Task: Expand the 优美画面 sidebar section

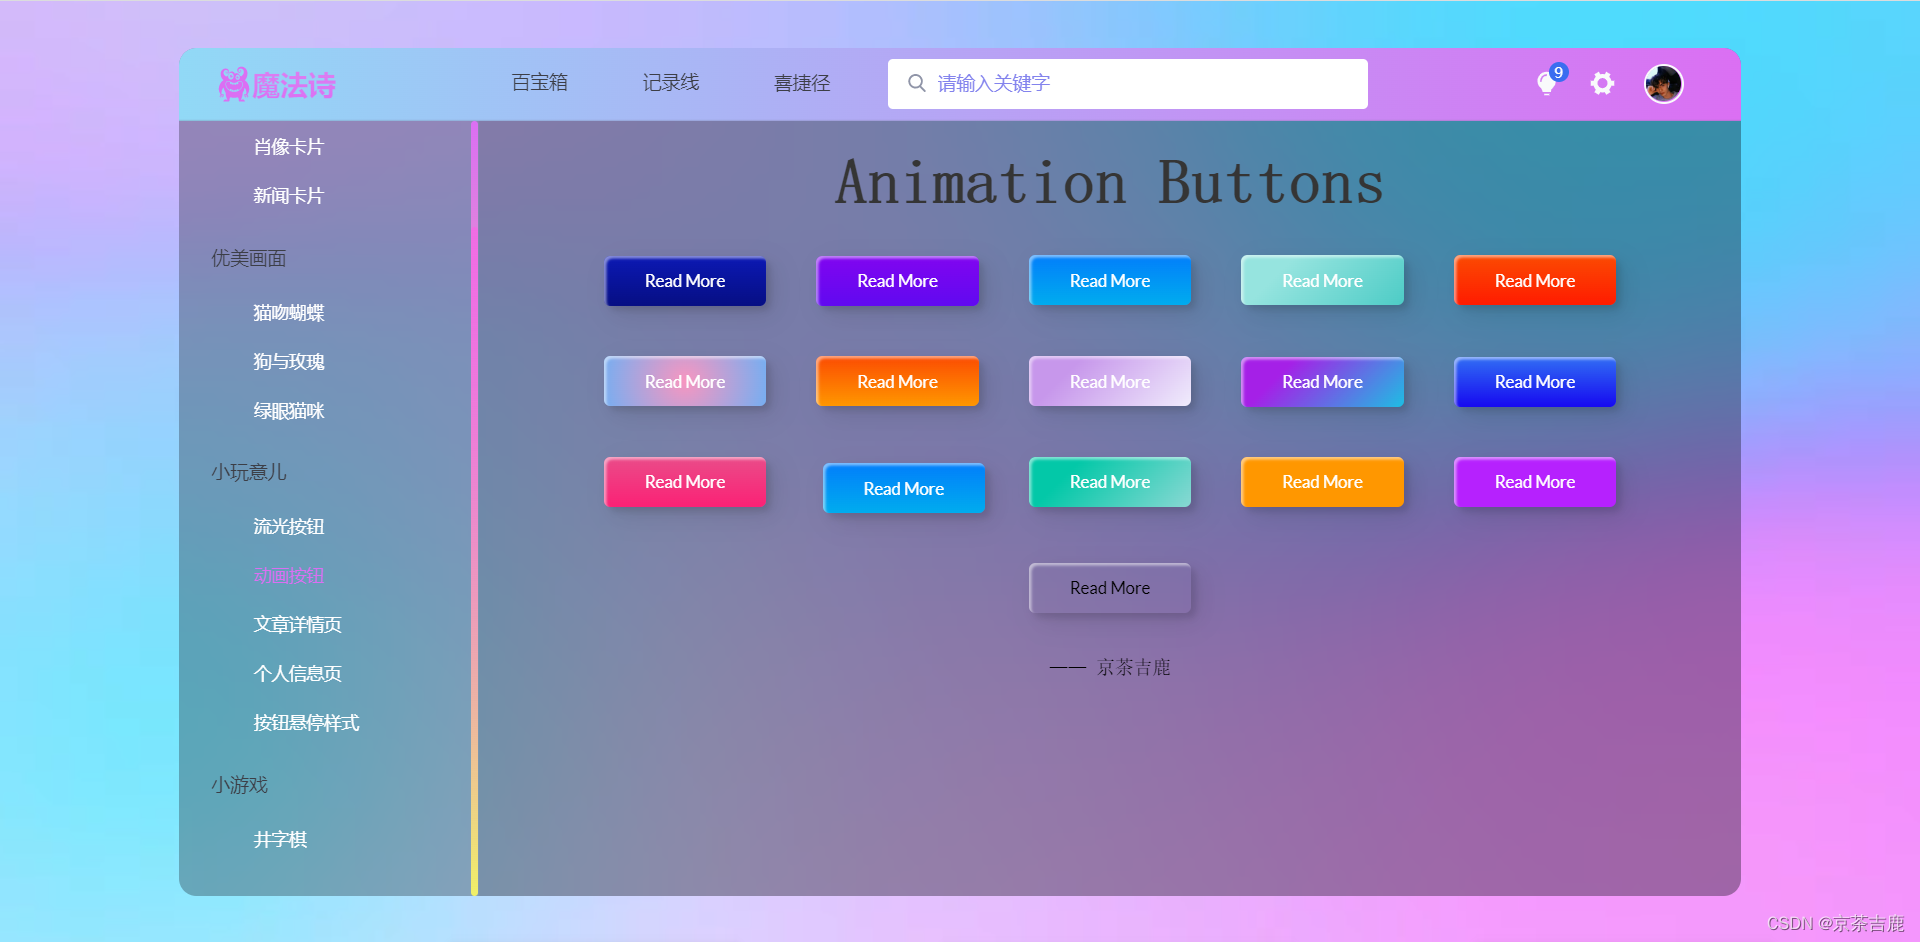Action: pos(247,258)
